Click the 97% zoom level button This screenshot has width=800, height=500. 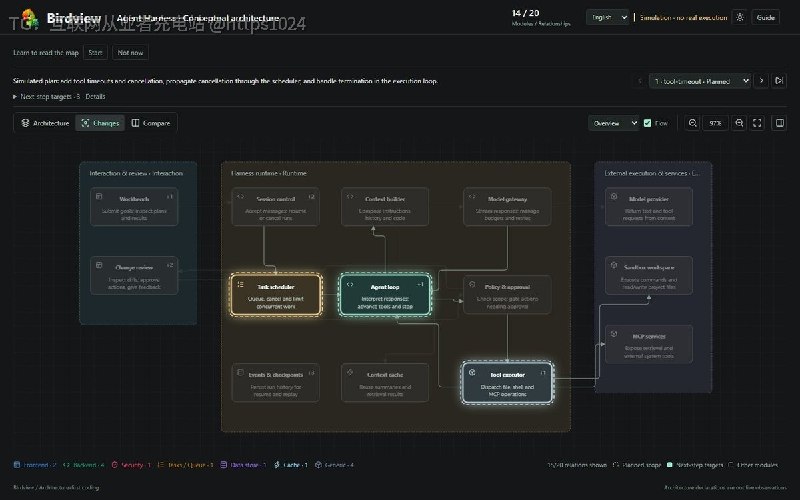(x=715, y=123)
